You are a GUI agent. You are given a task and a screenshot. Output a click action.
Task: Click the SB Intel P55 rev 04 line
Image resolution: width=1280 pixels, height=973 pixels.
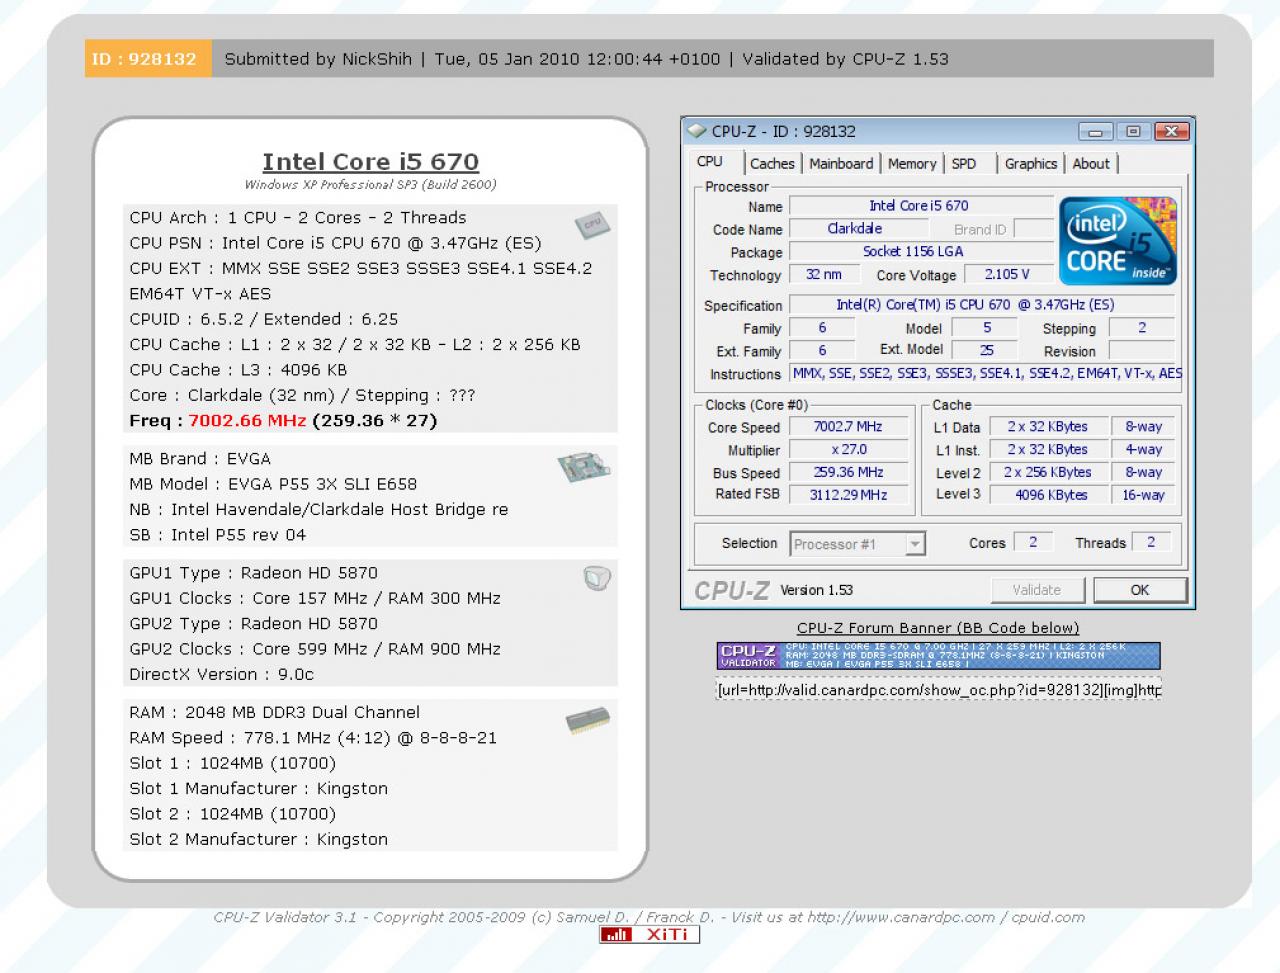(x=217, y=535)
